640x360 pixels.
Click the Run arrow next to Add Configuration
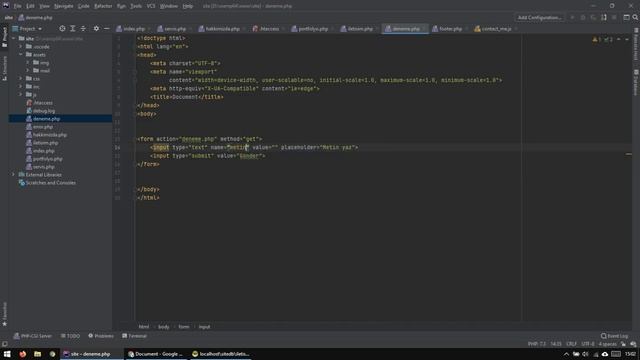coord(572,18)
